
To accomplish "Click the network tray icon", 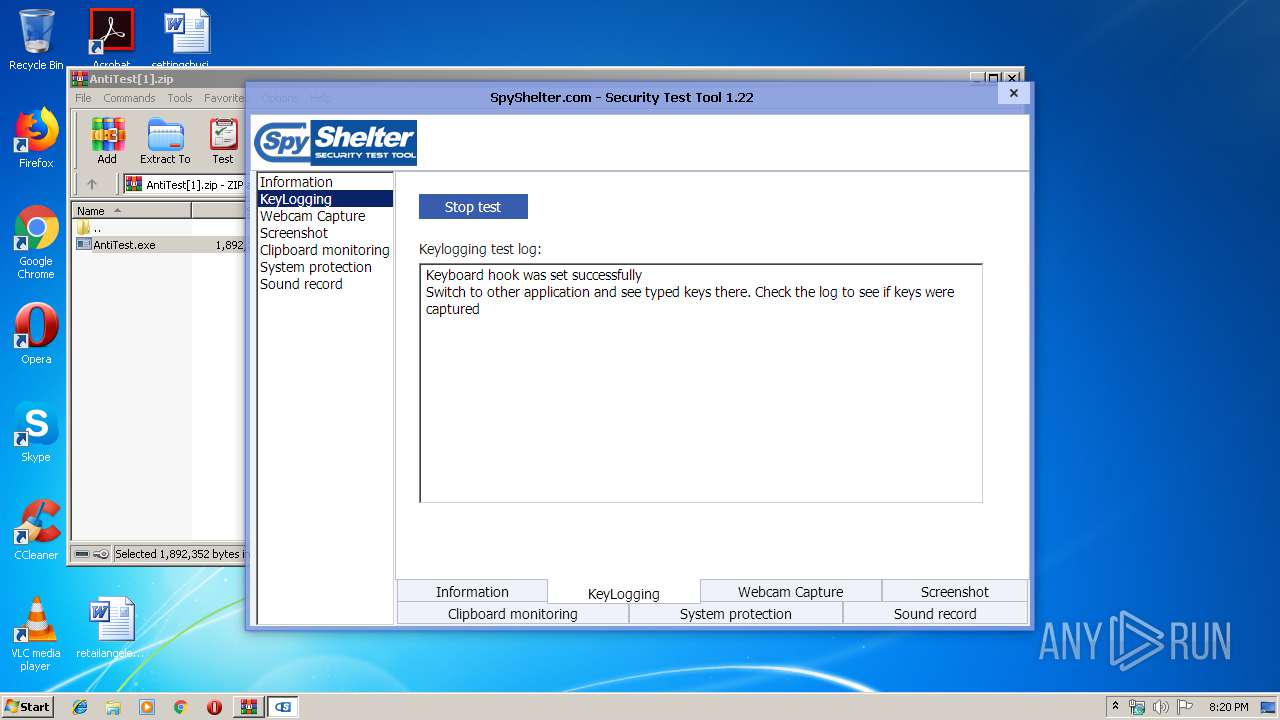I will [x=1137, y=707].
